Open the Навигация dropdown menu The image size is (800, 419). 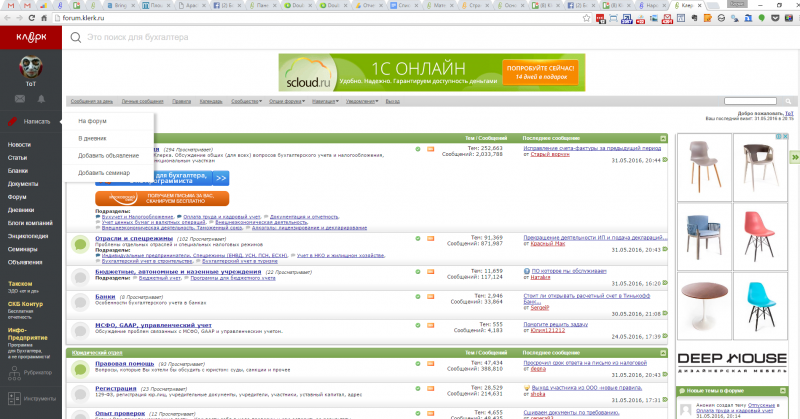point(325,102)
